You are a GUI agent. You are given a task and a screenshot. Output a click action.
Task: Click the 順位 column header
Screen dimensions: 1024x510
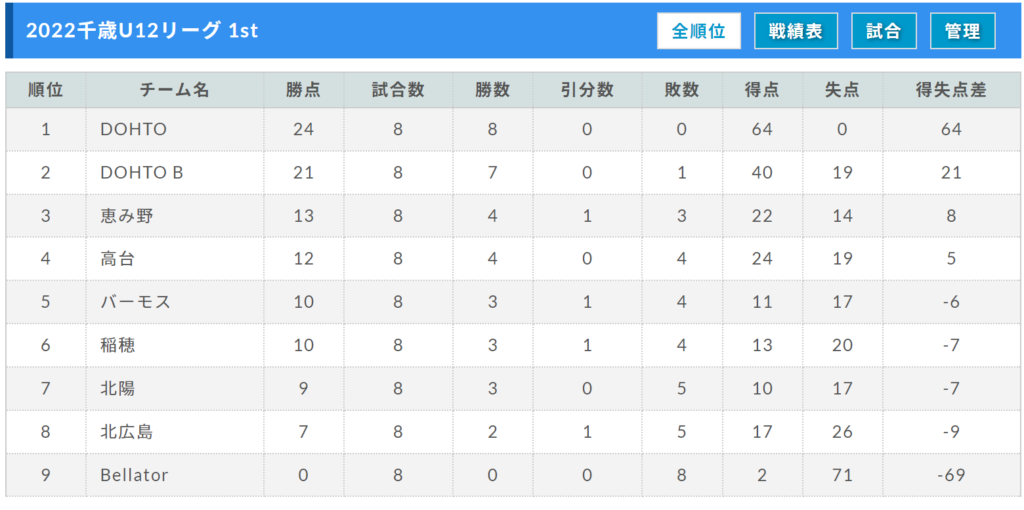click(46, 90)
